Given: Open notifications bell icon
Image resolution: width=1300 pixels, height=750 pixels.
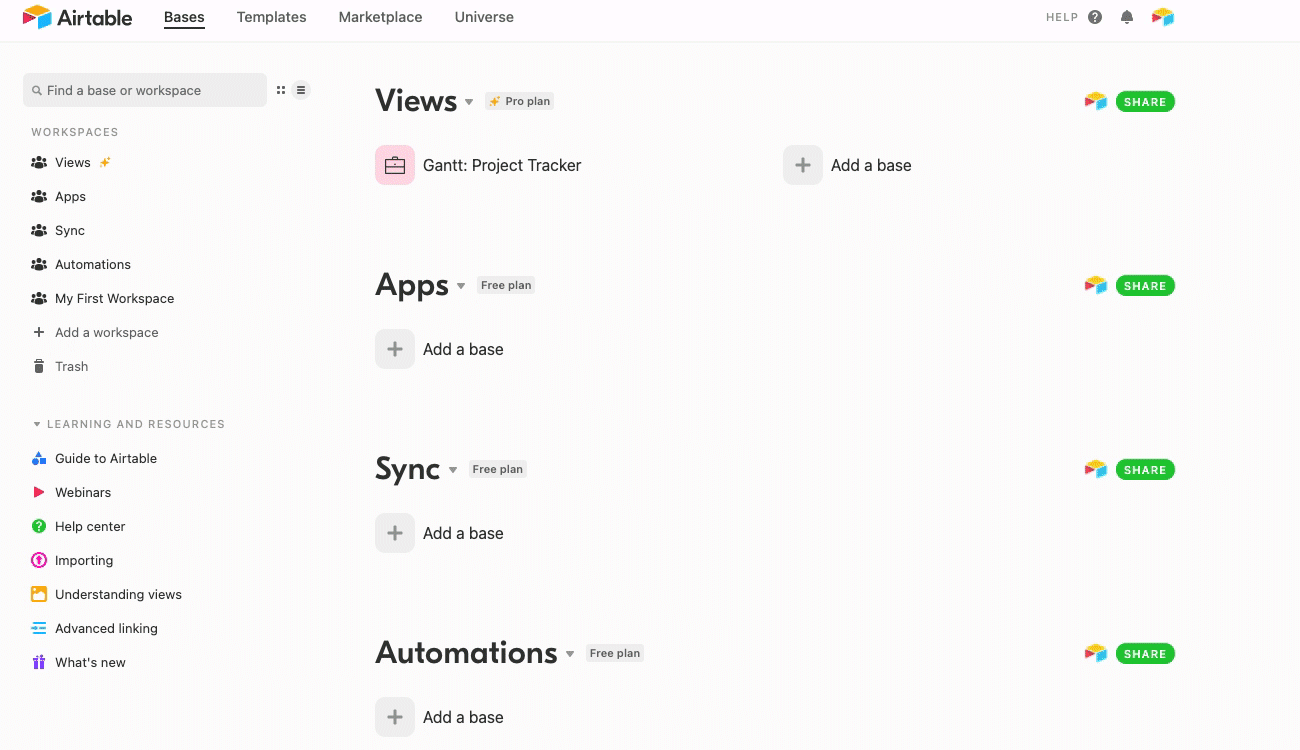Looking at the screenshot, I should point(1127,17).
